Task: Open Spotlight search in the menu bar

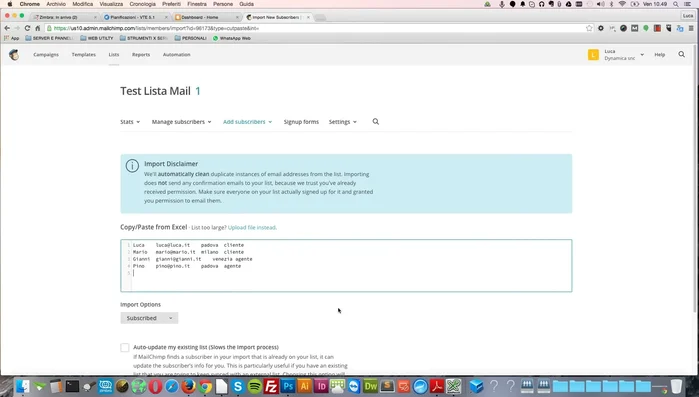Action: (676, 4)
